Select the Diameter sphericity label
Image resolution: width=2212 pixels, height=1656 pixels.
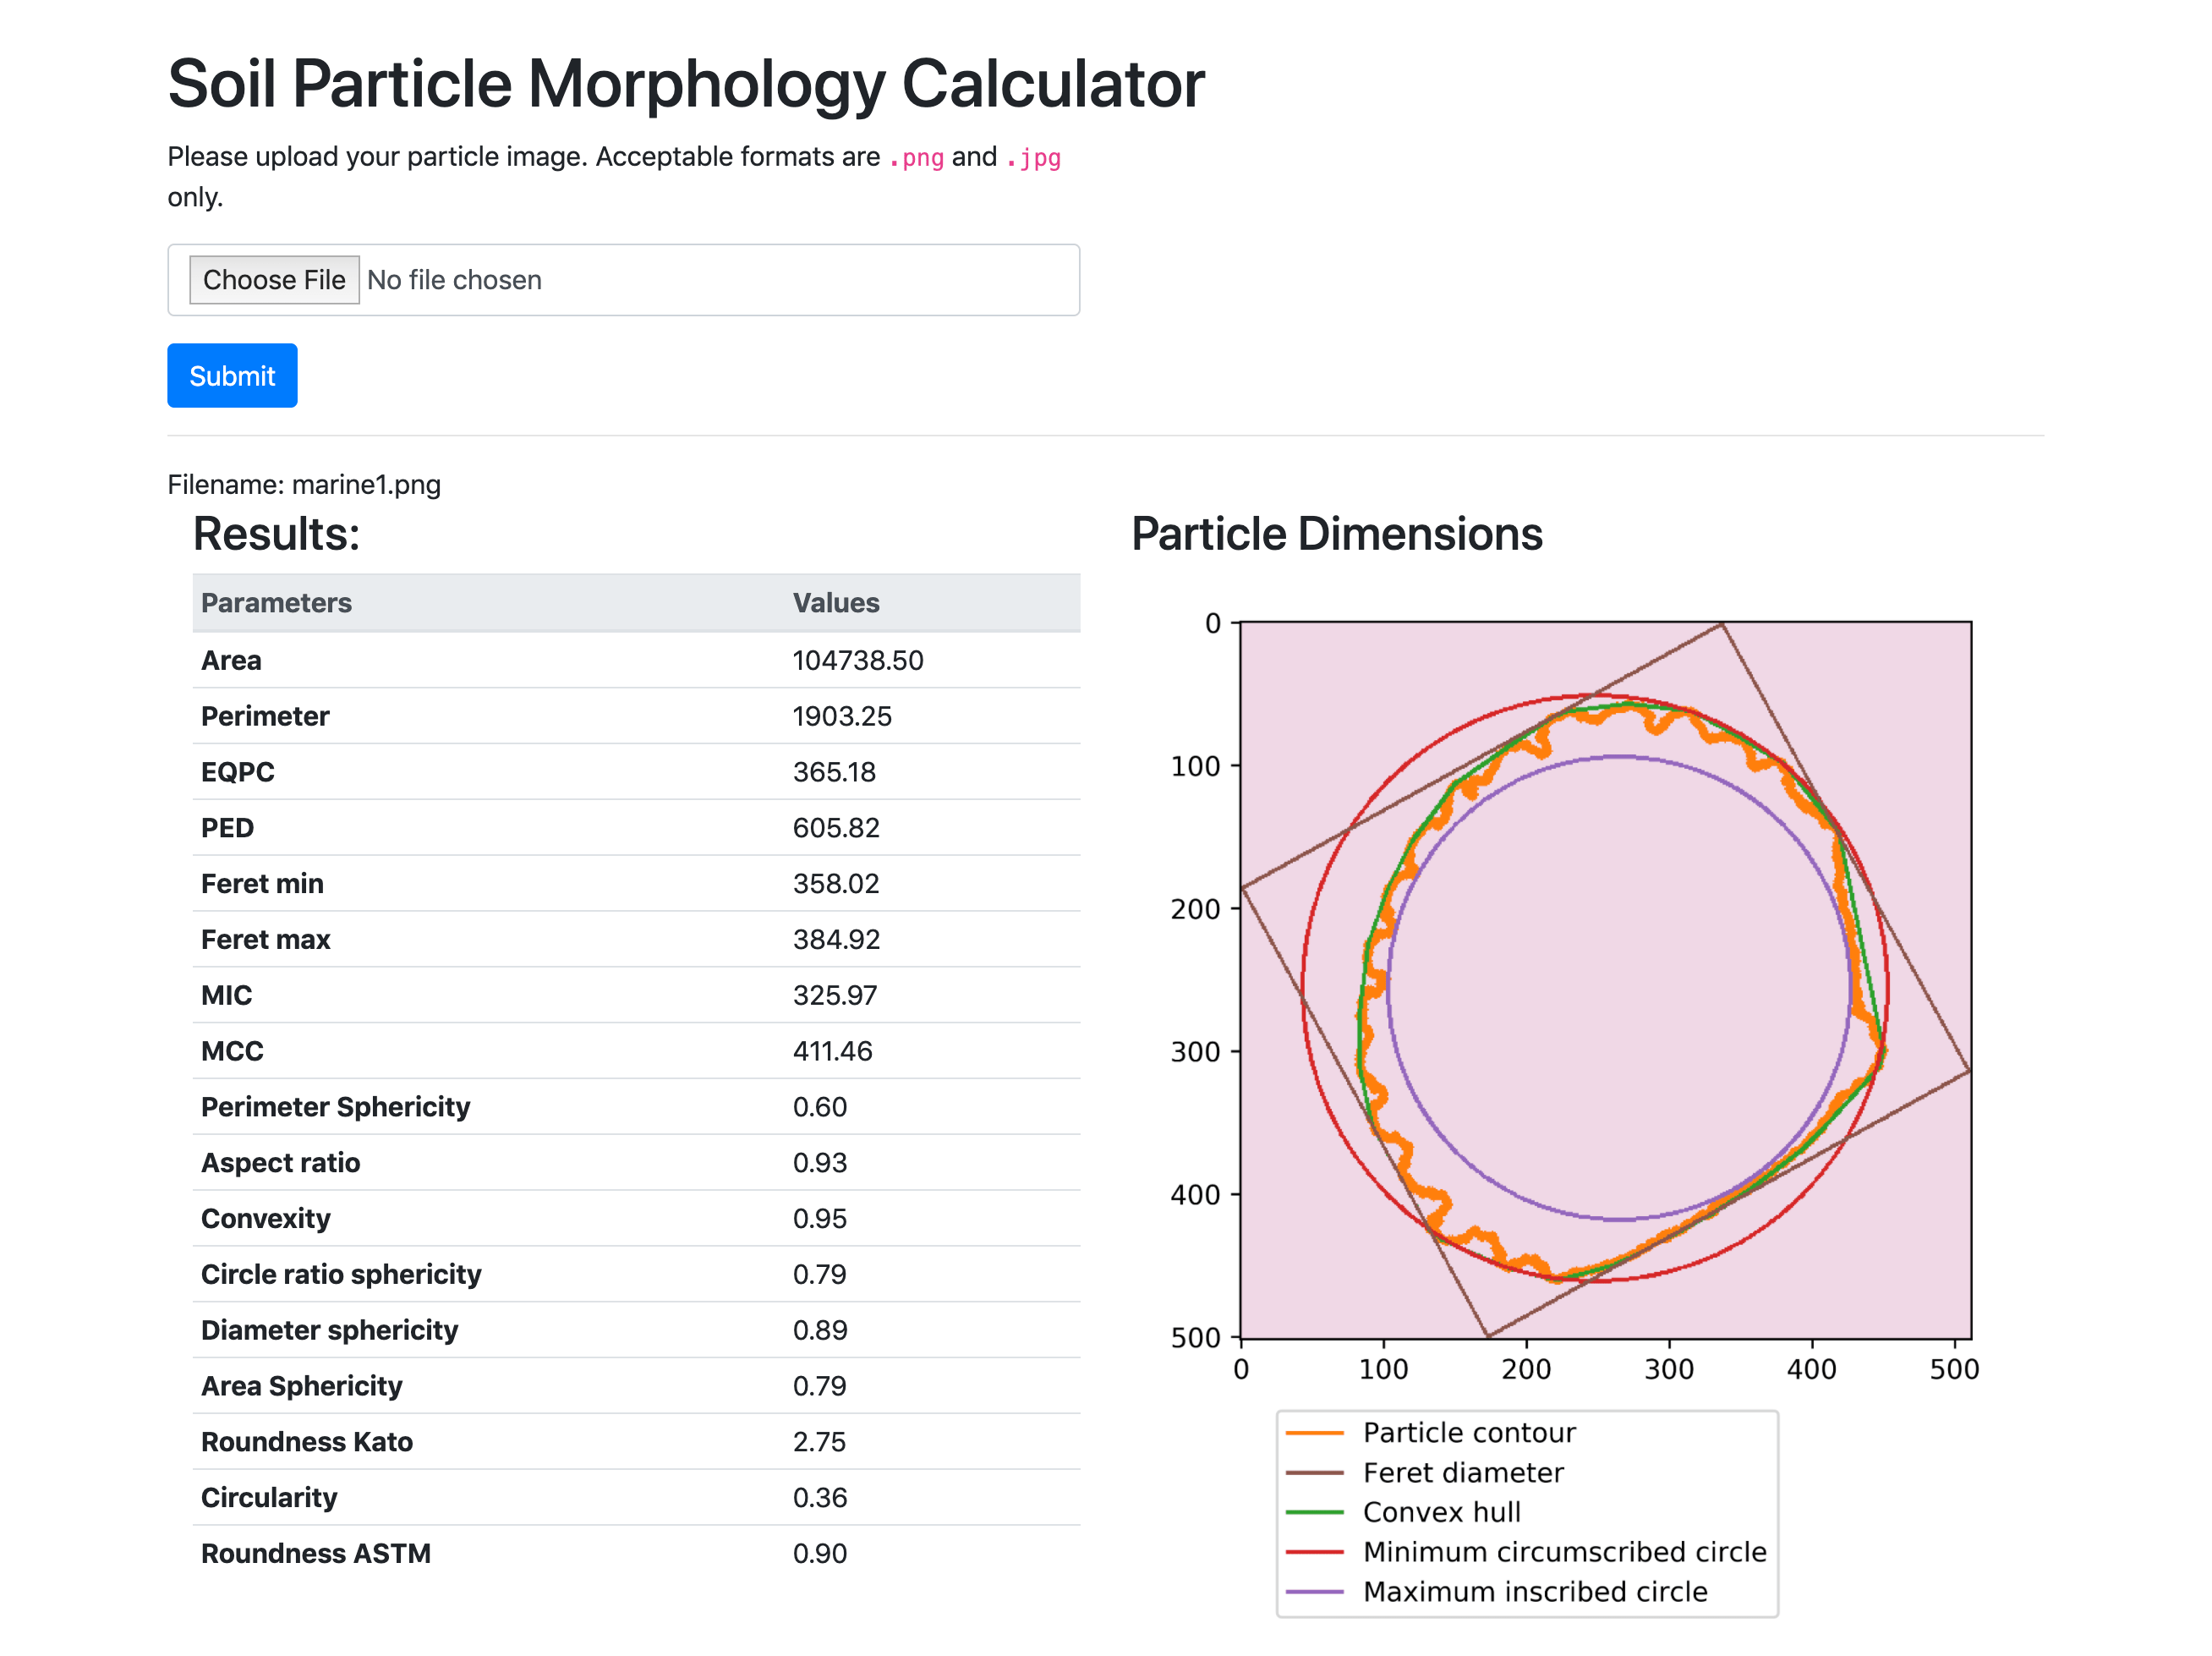(329, 1332)
